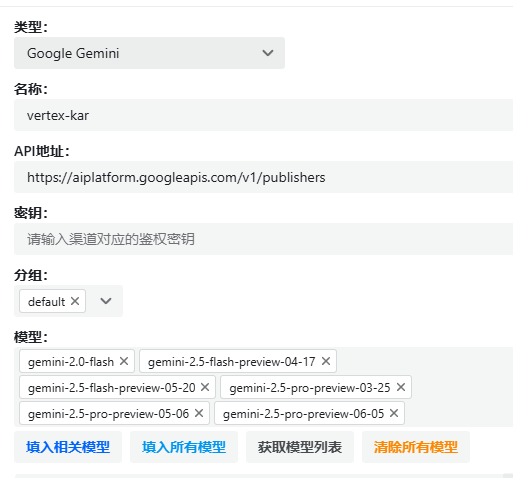Click the API地址: field label
Screen dimensions: 513x478
tap(42, 151)
